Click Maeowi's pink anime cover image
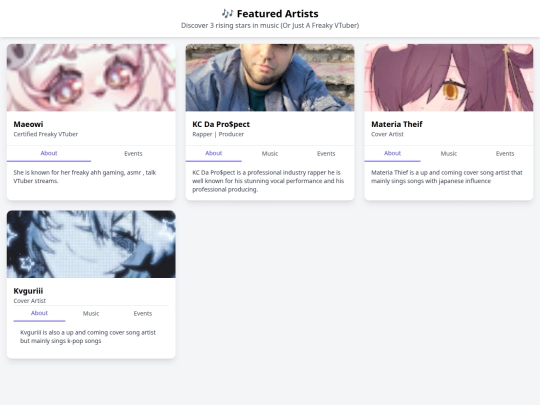540x405 pixels. (91, 77)
